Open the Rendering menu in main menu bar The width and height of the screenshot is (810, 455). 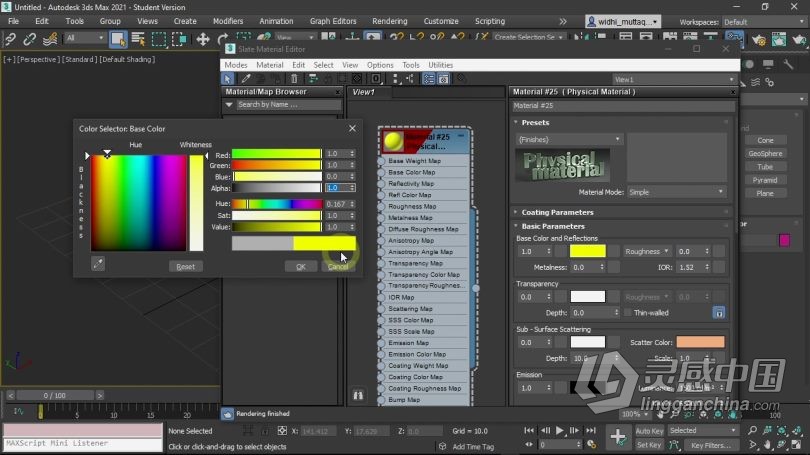point(390,21)
